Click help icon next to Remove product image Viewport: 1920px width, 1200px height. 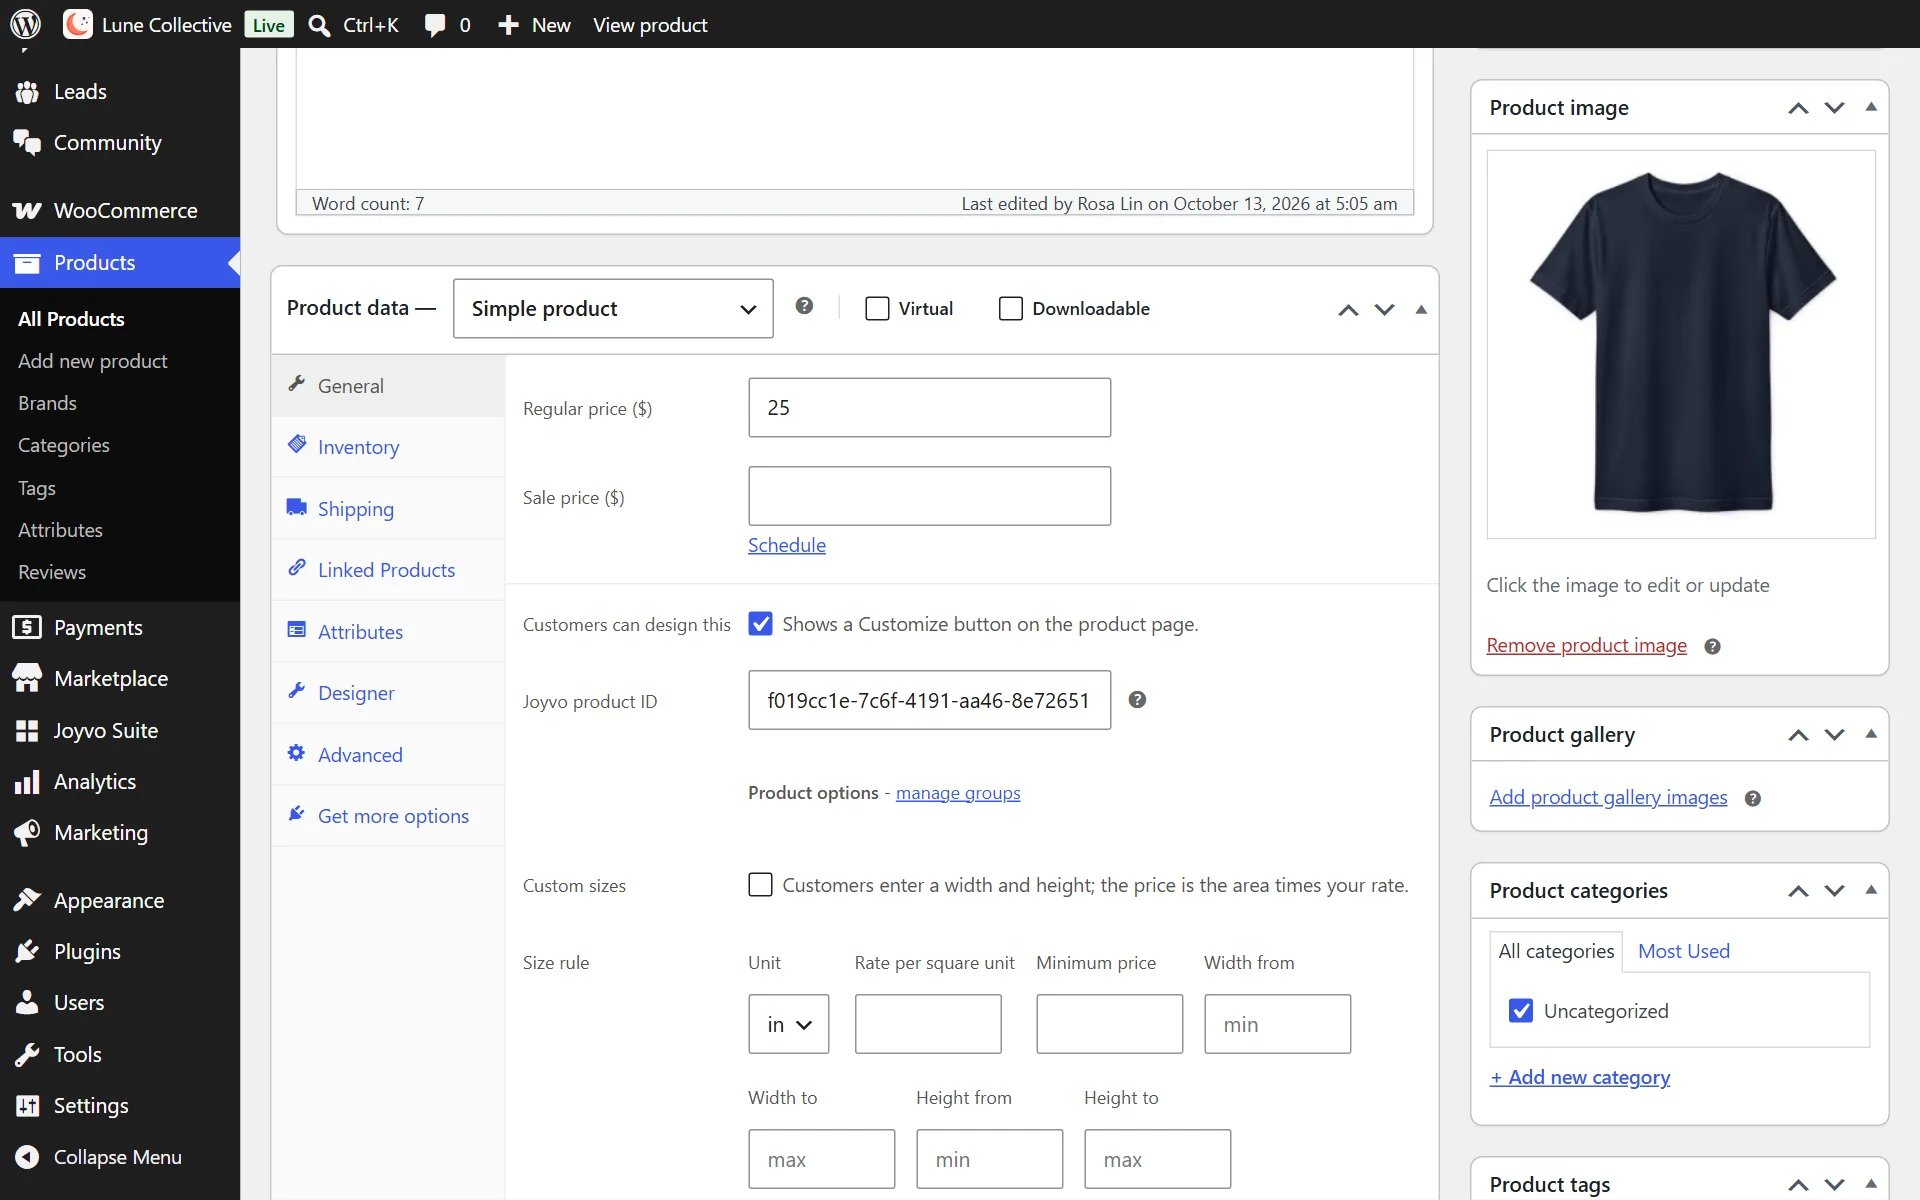1712,647
